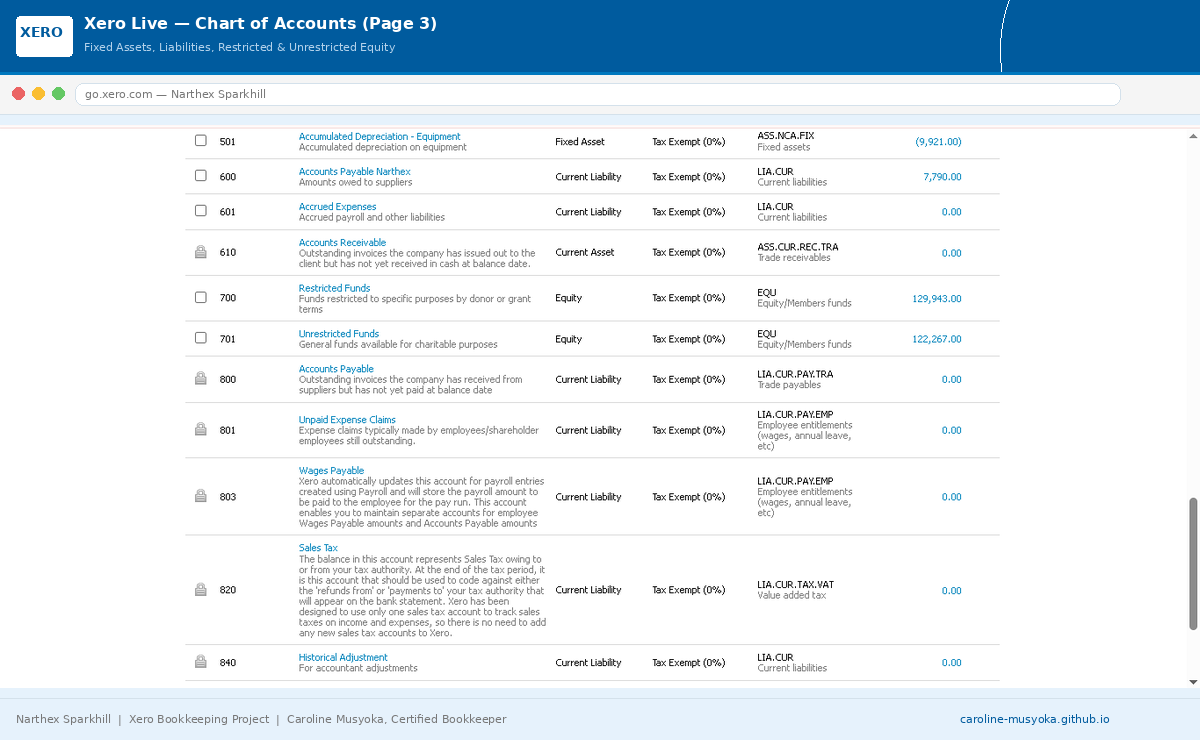Click the Trade receivables label
This screenshot has width=1200, height=740.
(x=794, y=258)
